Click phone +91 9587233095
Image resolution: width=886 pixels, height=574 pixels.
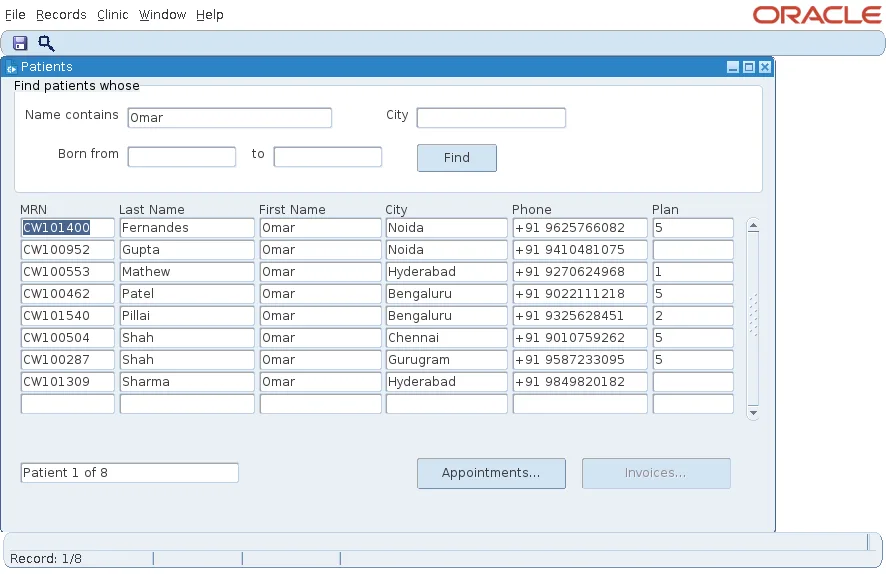(x=580, y=360)
